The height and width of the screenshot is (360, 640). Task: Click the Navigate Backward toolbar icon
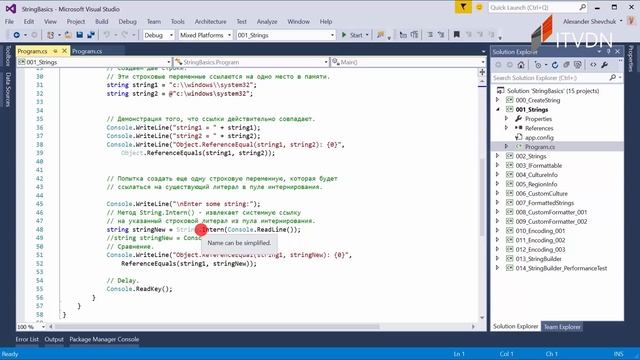click(17, 35)
